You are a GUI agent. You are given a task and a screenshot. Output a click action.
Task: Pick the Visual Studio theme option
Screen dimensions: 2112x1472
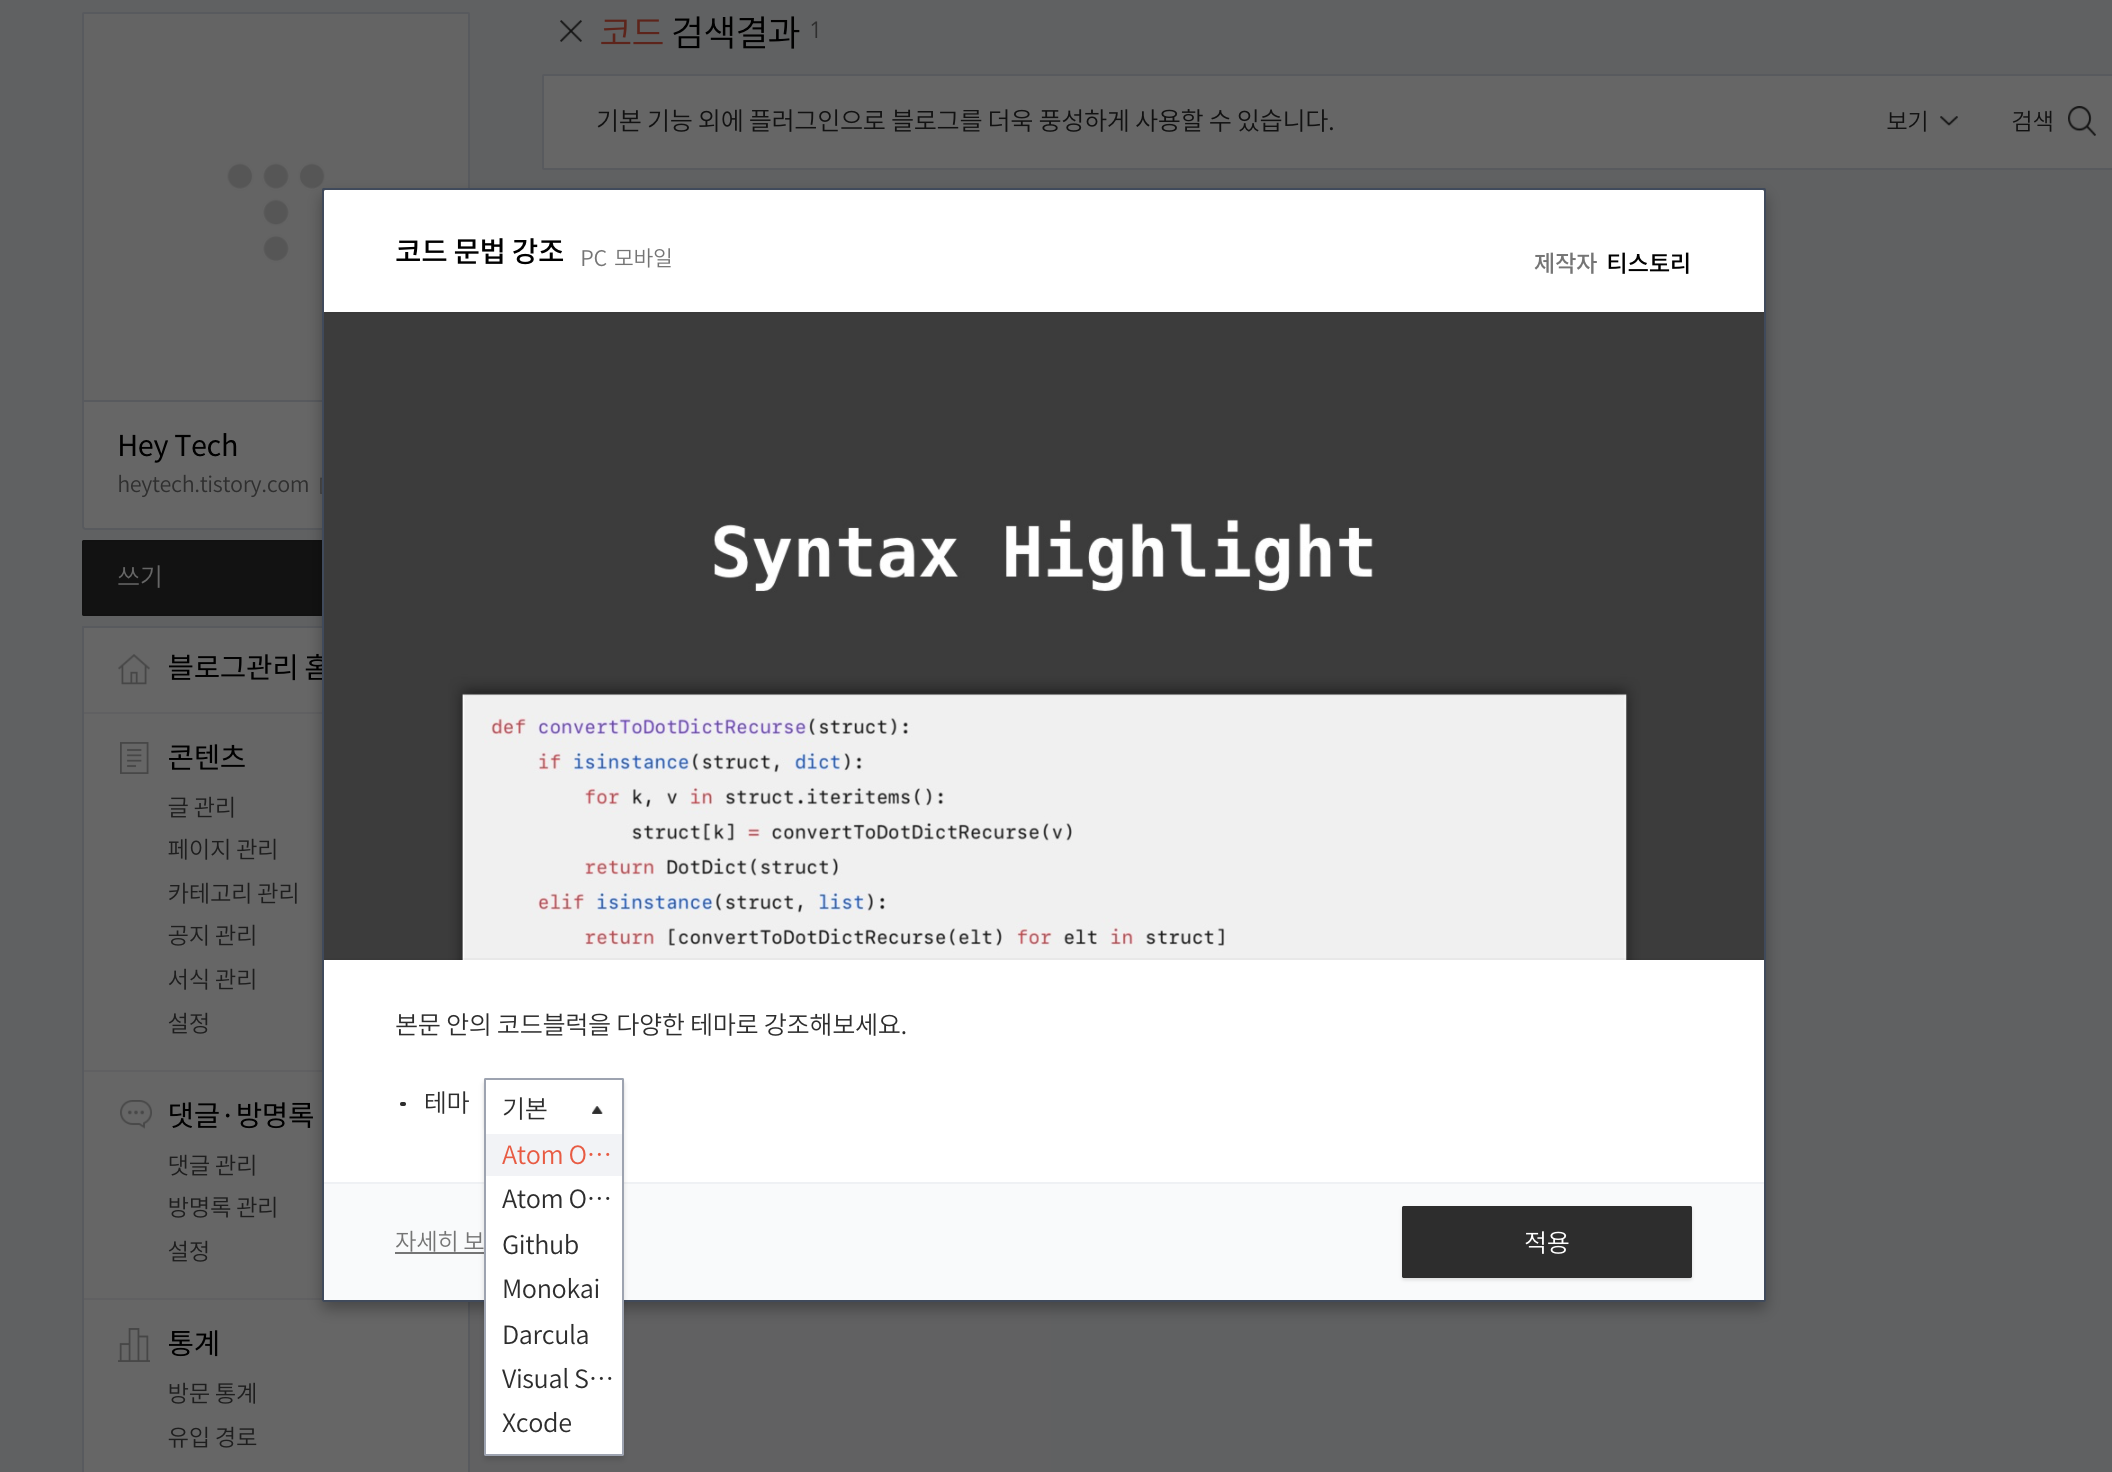tap(556, 1379)
